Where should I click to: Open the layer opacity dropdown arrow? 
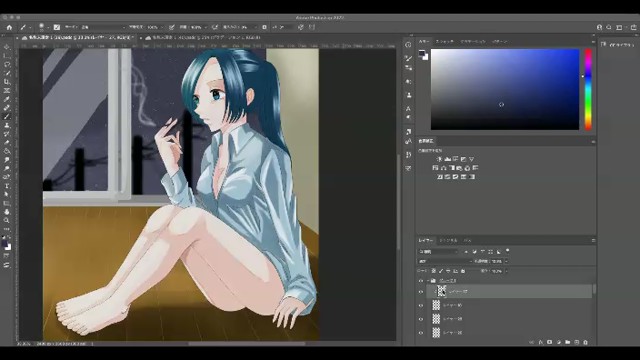point(507,261)
